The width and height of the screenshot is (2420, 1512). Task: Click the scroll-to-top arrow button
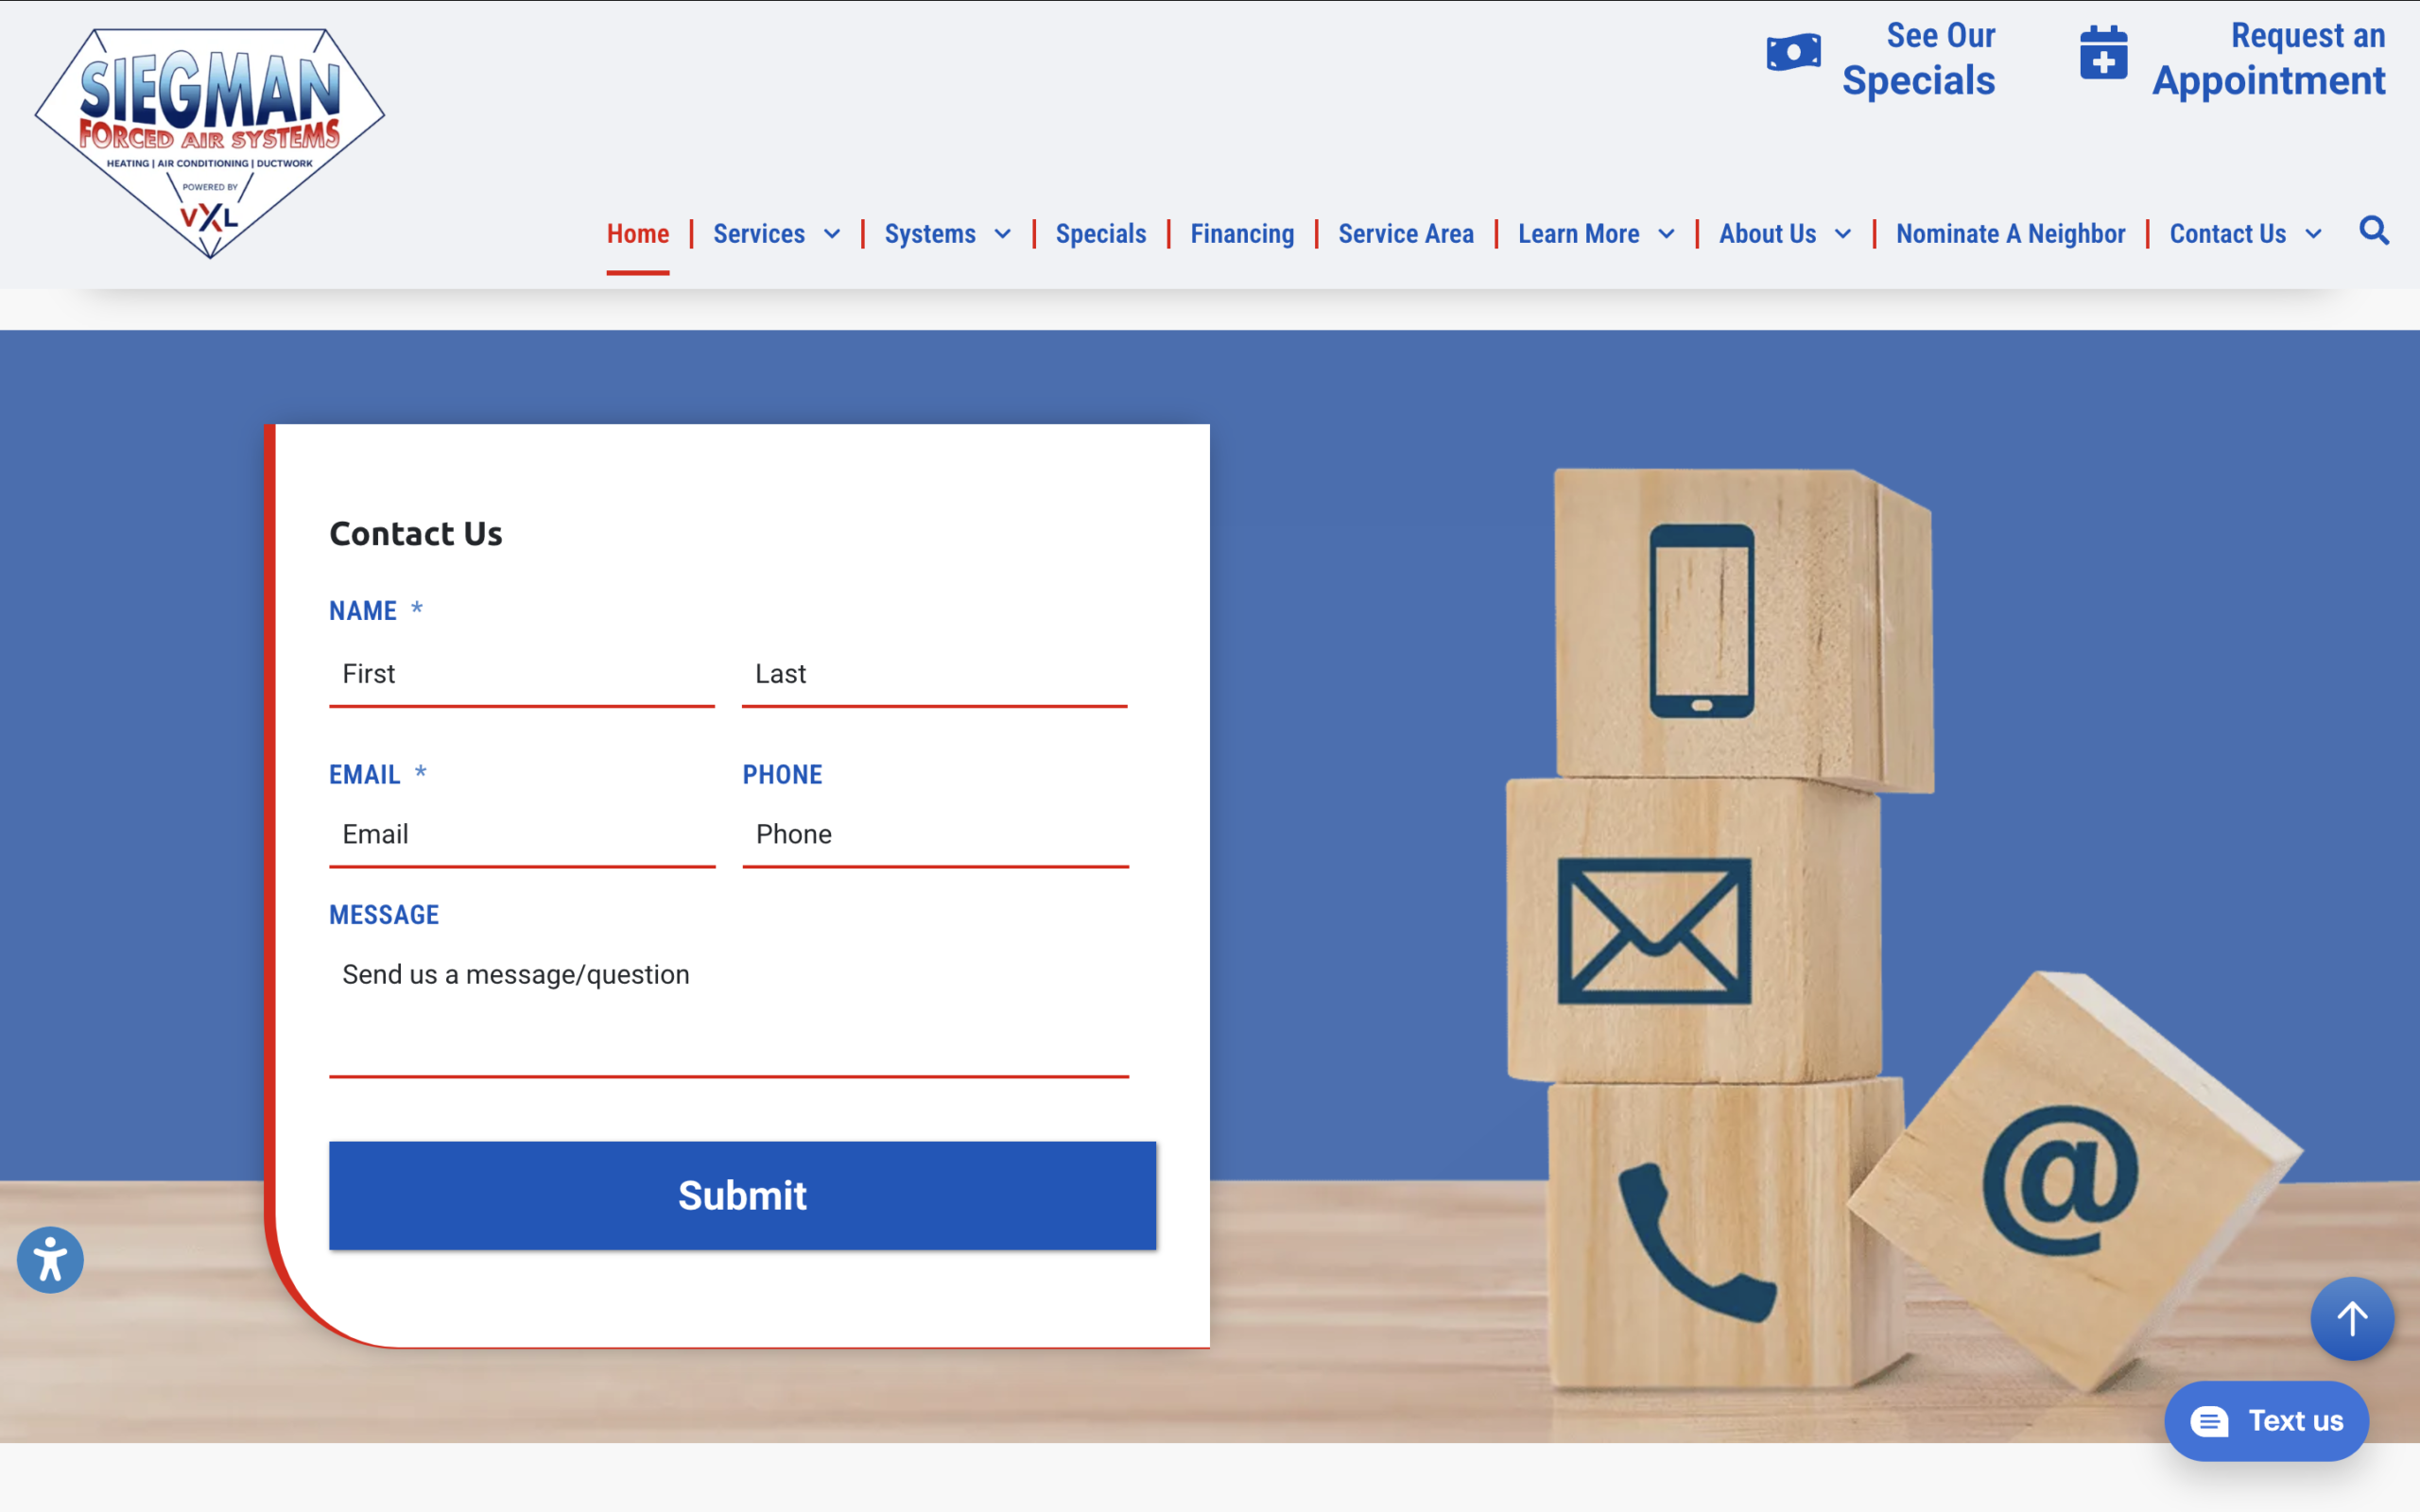2352,1318
